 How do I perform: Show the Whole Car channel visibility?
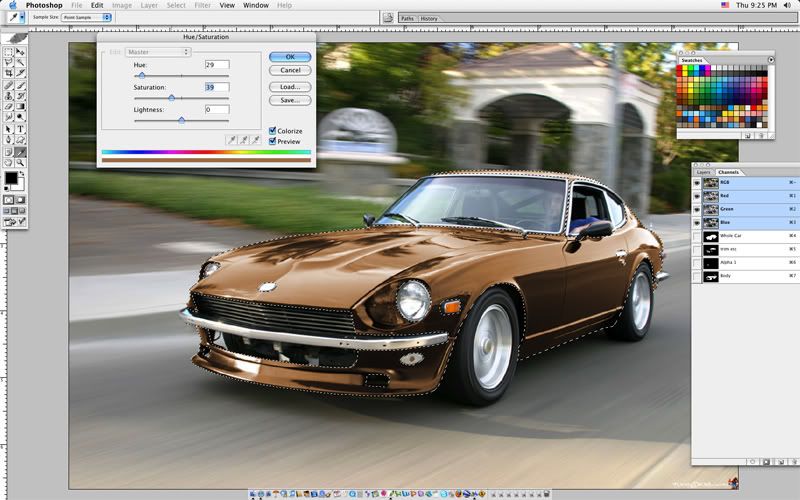[x=697, y=236]
